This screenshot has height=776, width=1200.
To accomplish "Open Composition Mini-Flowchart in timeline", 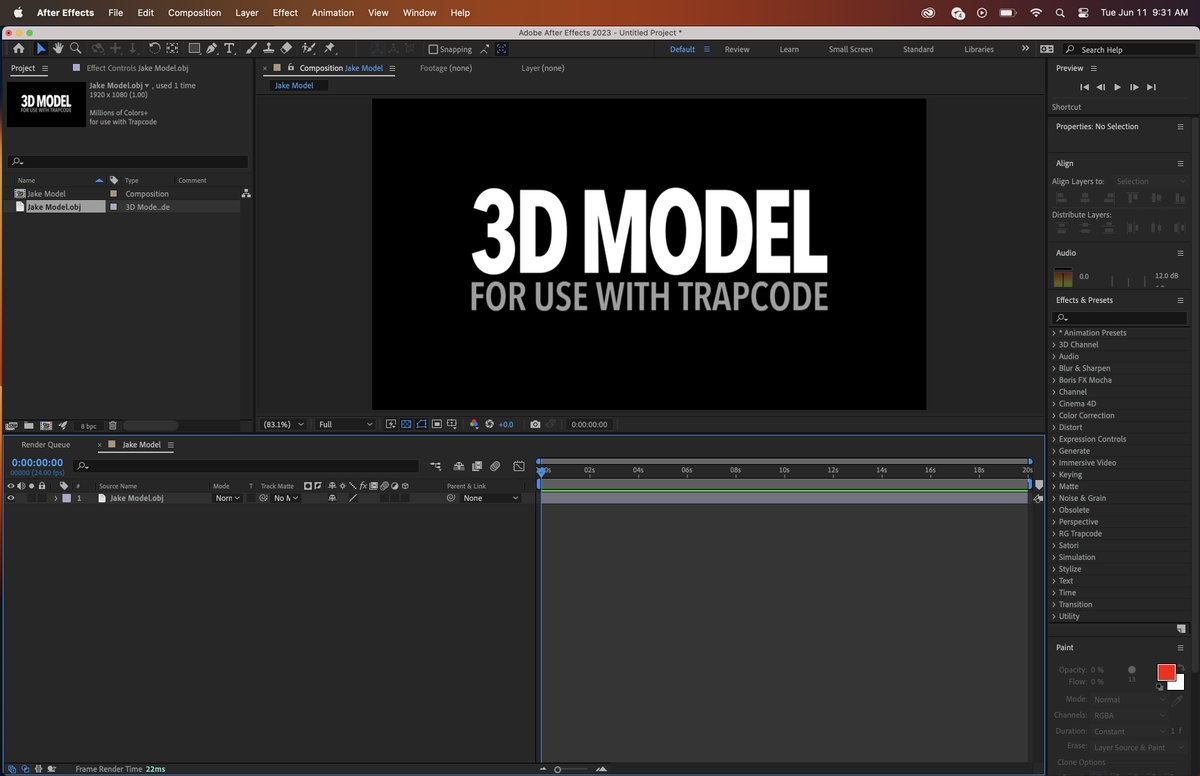I will pyautogui.click(x=435, y=466).
